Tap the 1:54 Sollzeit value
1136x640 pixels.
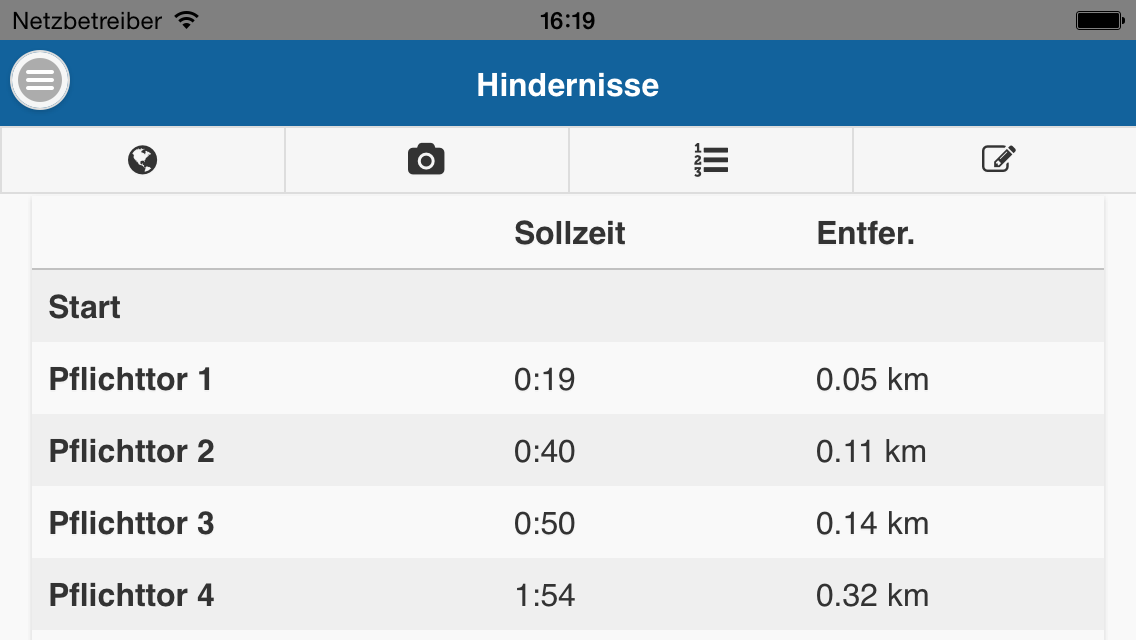pyautogui.click(x=545, y=595)
